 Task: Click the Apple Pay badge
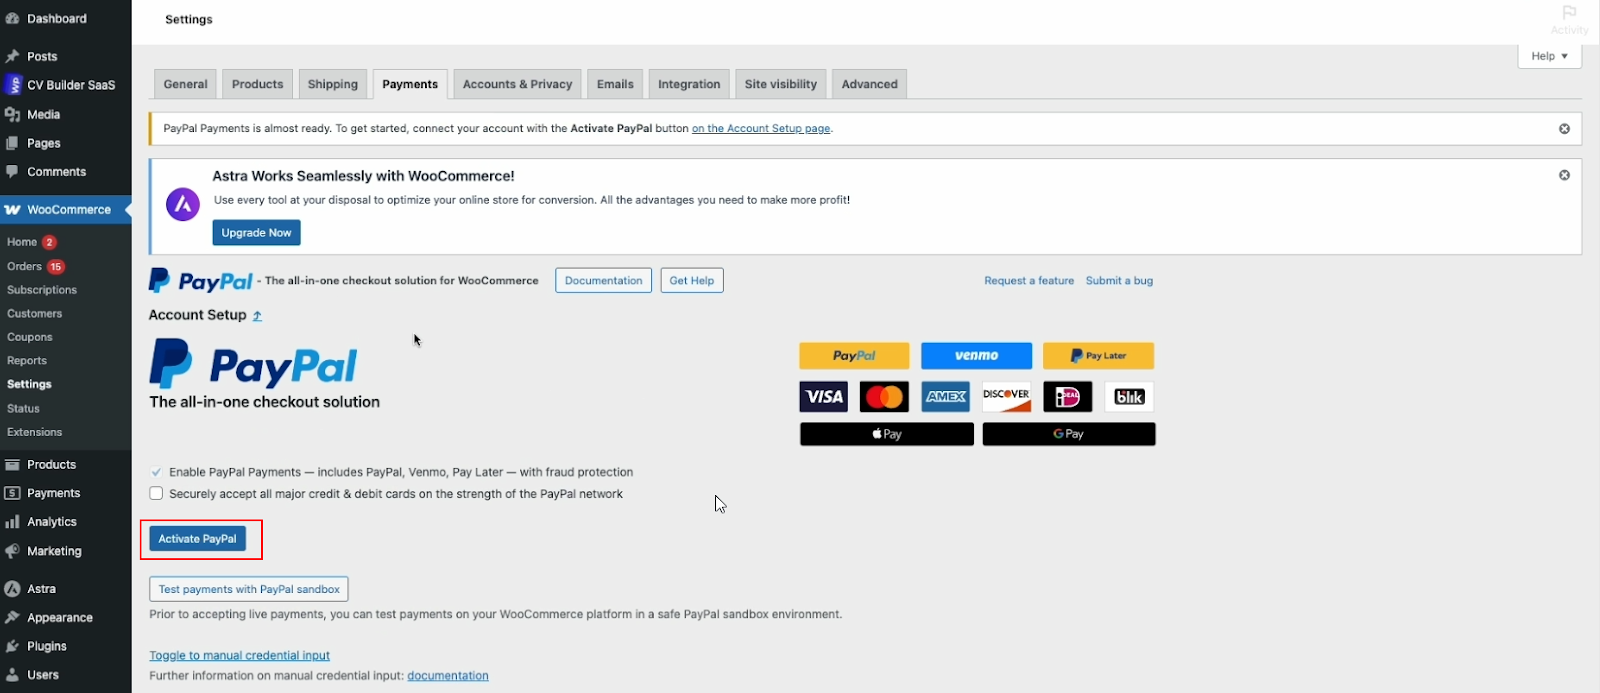click(887, 434)
